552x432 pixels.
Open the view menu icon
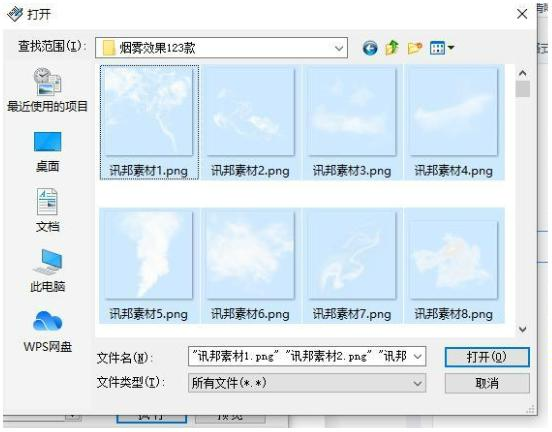click(438, 48)
